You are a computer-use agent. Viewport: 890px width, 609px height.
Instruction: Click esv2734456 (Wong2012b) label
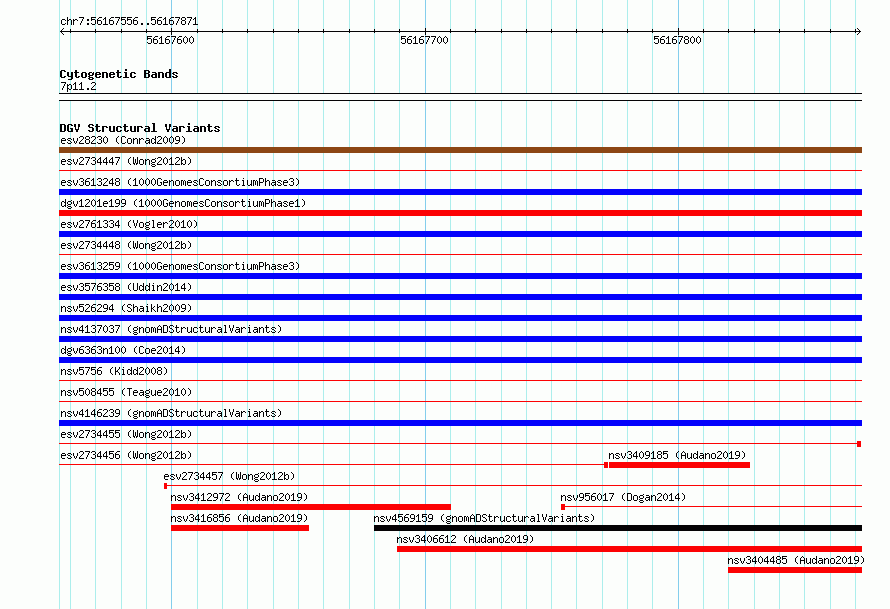126,455
